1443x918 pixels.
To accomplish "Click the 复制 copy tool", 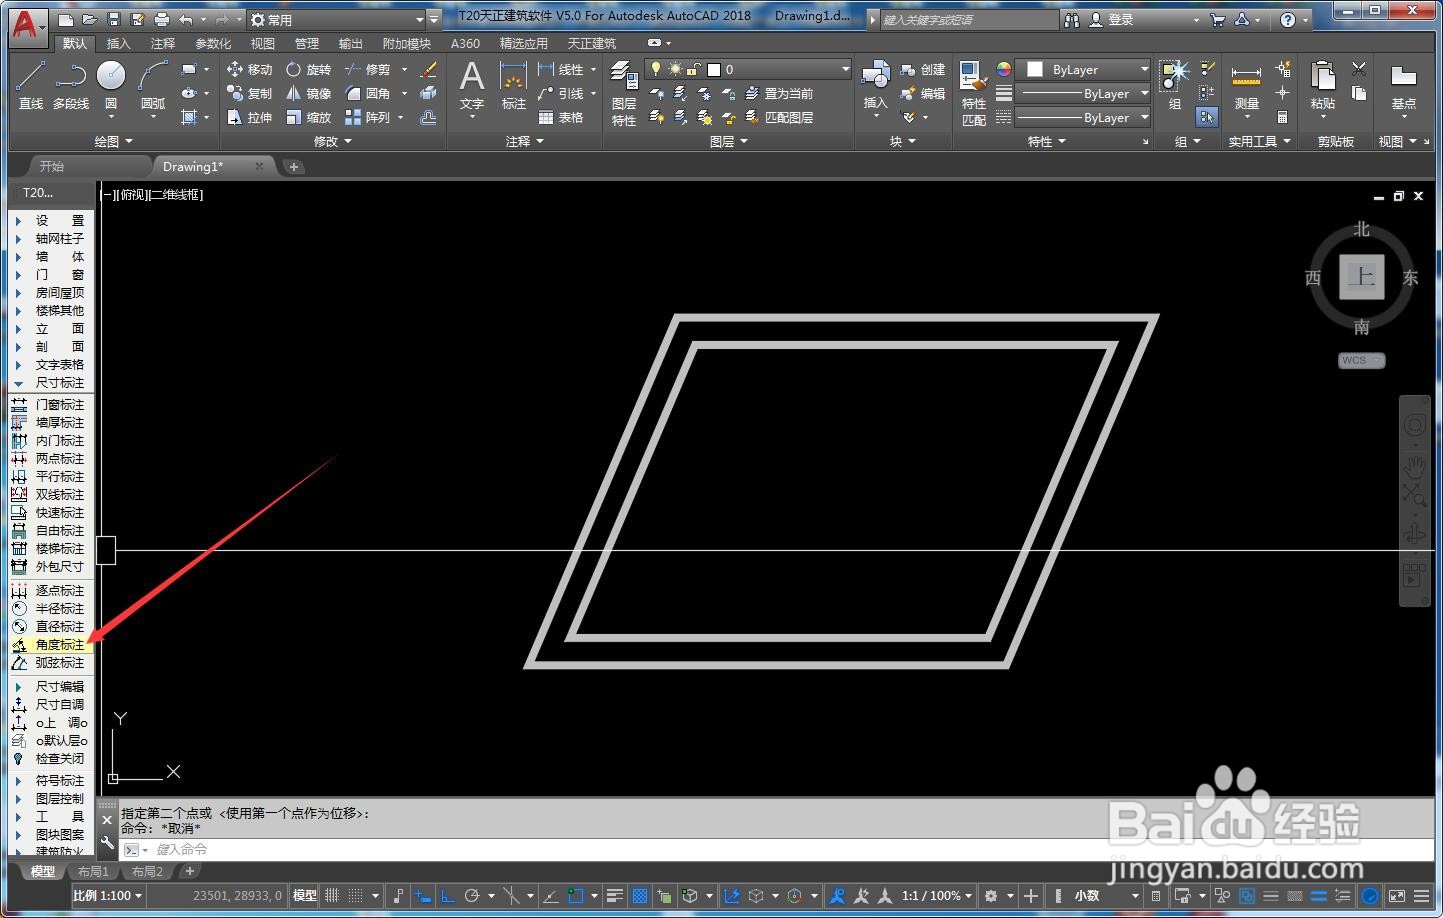I will (249, 93).
